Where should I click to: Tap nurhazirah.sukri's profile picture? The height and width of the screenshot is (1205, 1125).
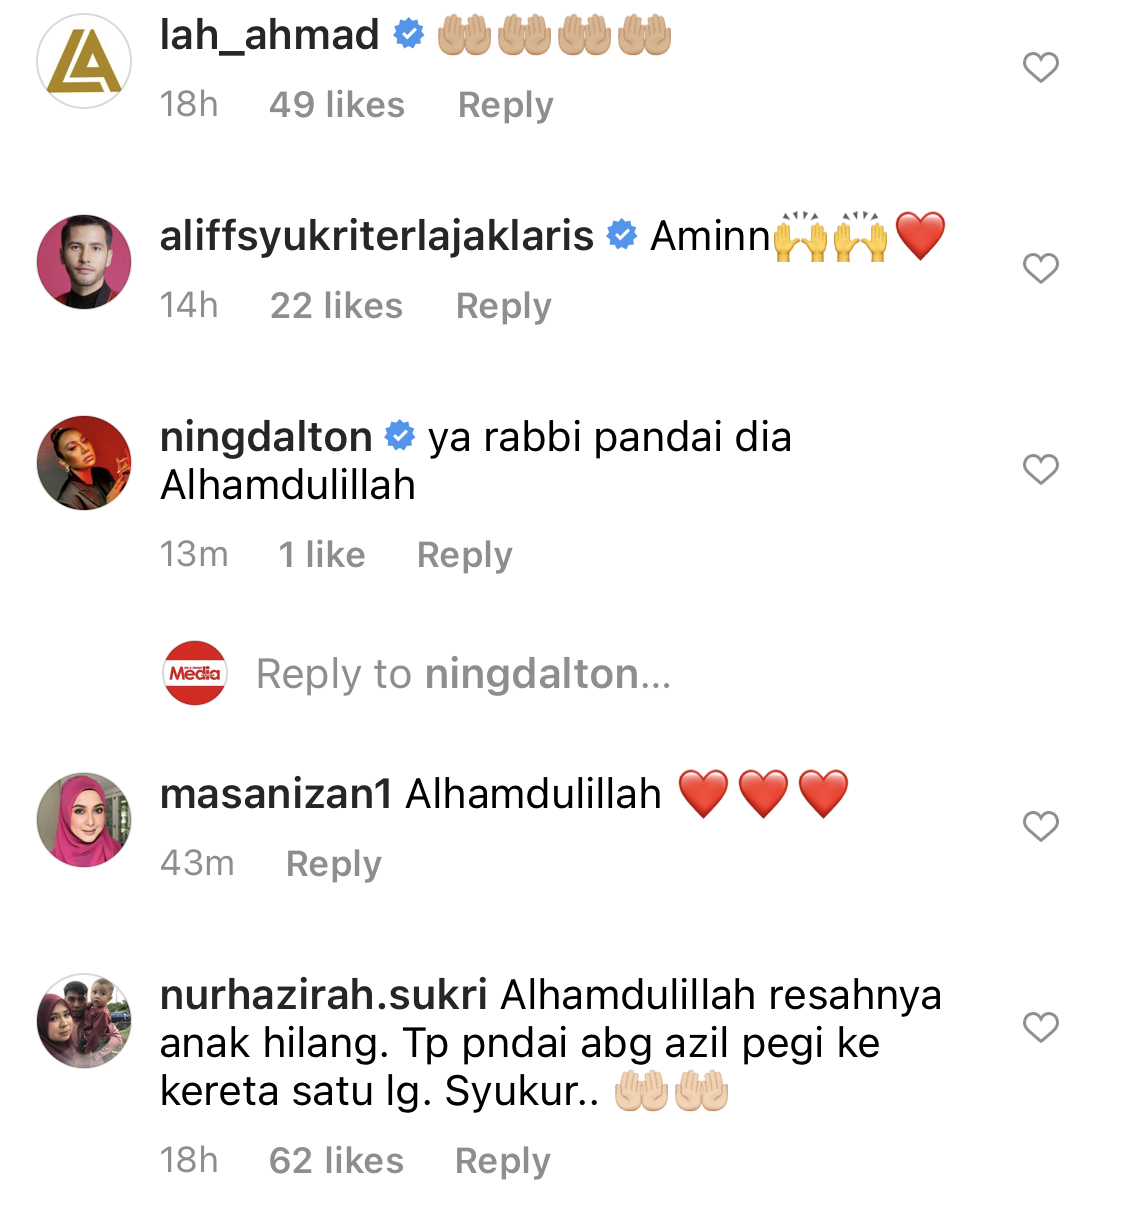[x=84, y=1021]
